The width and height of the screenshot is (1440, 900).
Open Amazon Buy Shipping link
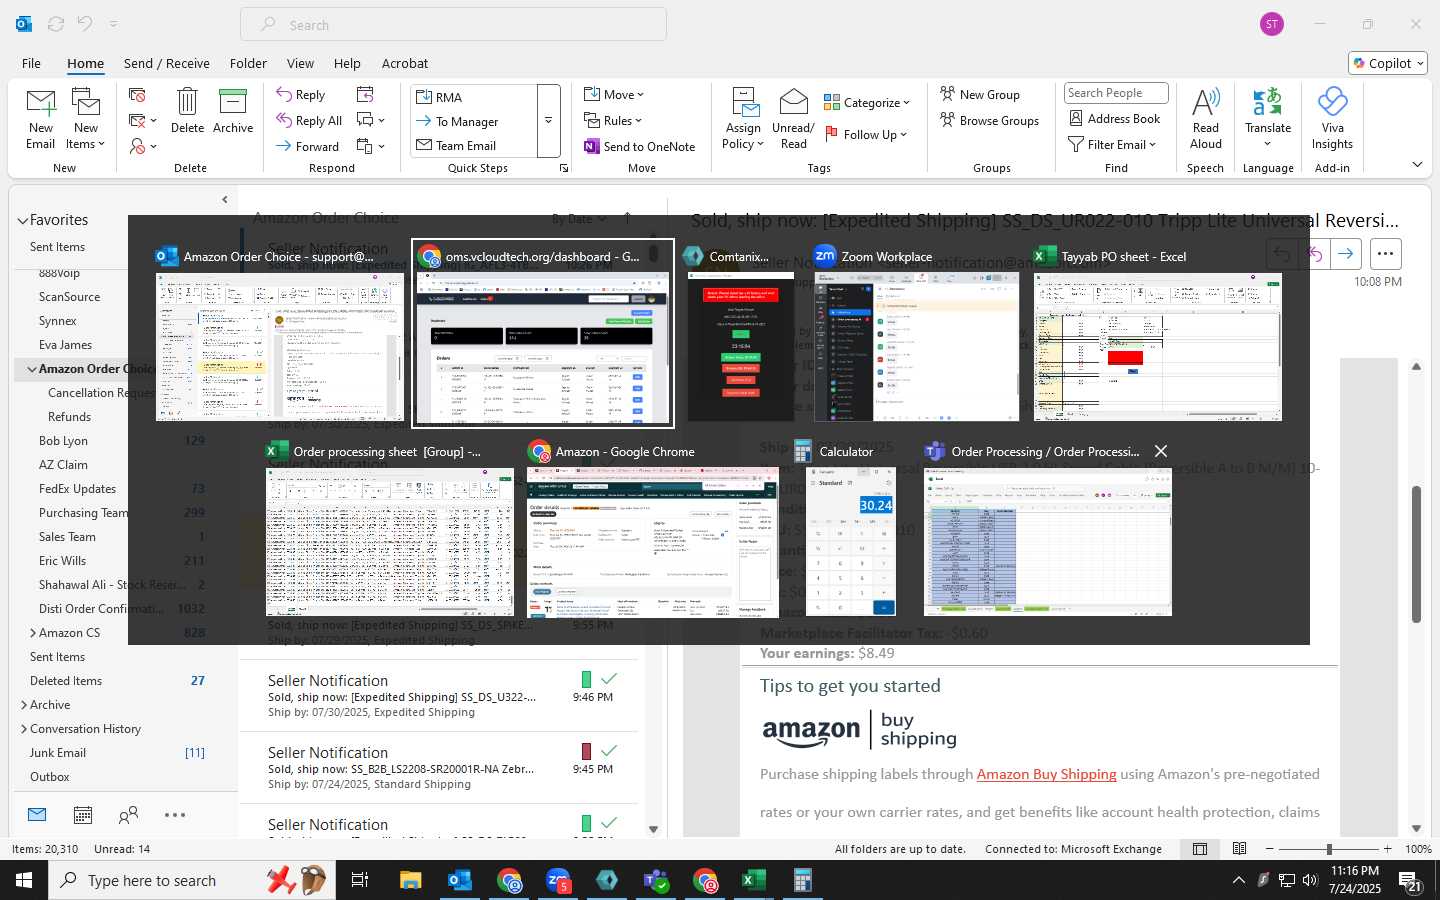click(x=1046, y=774)
